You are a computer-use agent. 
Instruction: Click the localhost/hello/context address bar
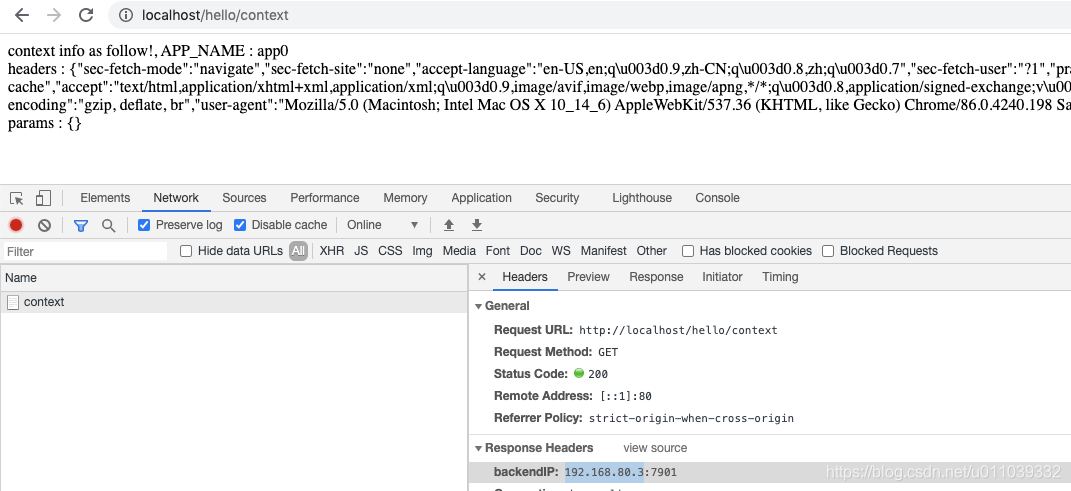[x=589, y=15]
